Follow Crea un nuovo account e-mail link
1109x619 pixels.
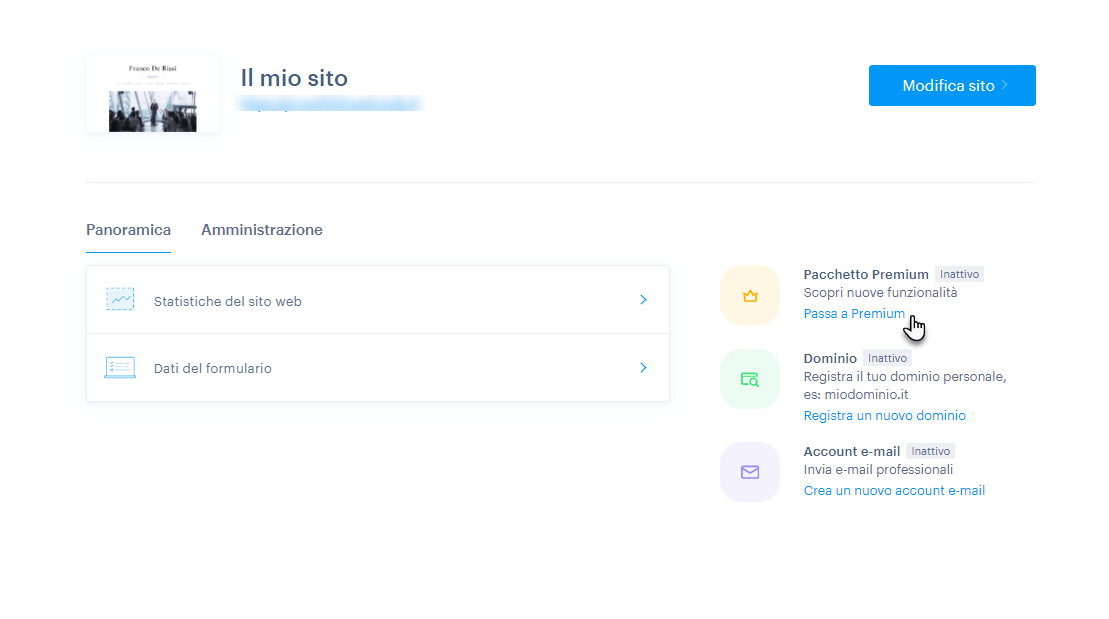(x=894, y=491)
